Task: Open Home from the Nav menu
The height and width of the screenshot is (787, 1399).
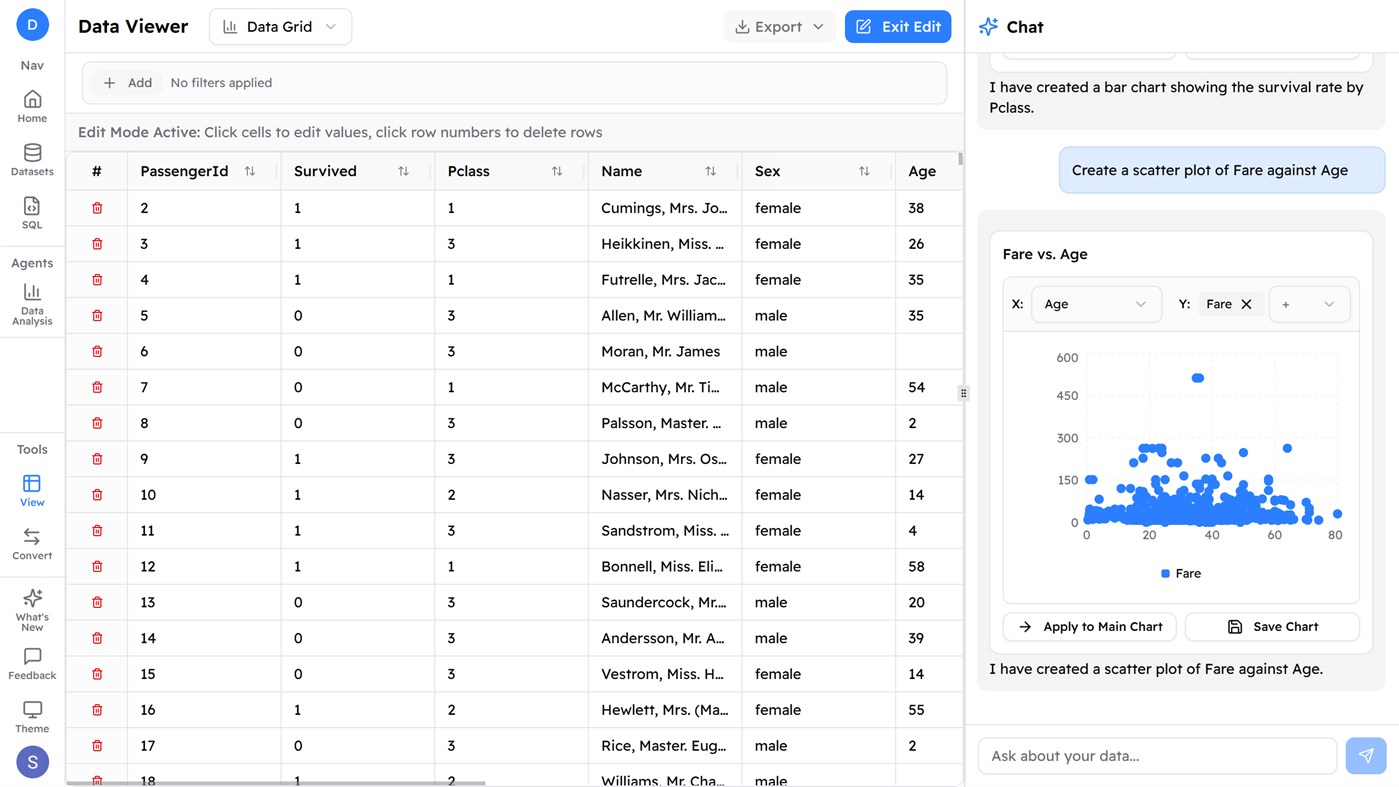Action: pos(31,104)
